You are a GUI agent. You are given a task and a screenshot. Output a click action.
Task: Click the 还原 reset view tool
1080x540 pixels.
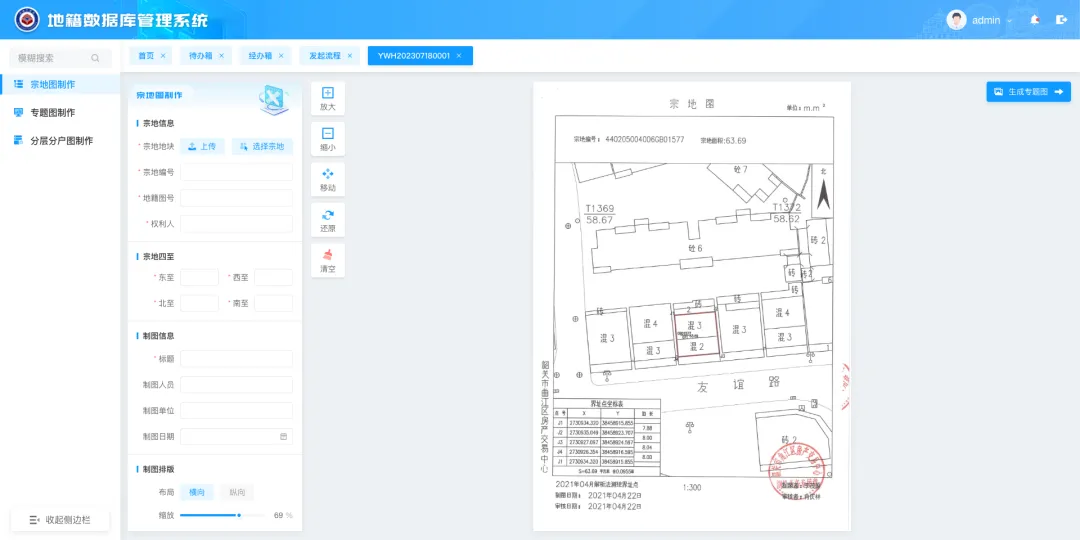[327, 220]
